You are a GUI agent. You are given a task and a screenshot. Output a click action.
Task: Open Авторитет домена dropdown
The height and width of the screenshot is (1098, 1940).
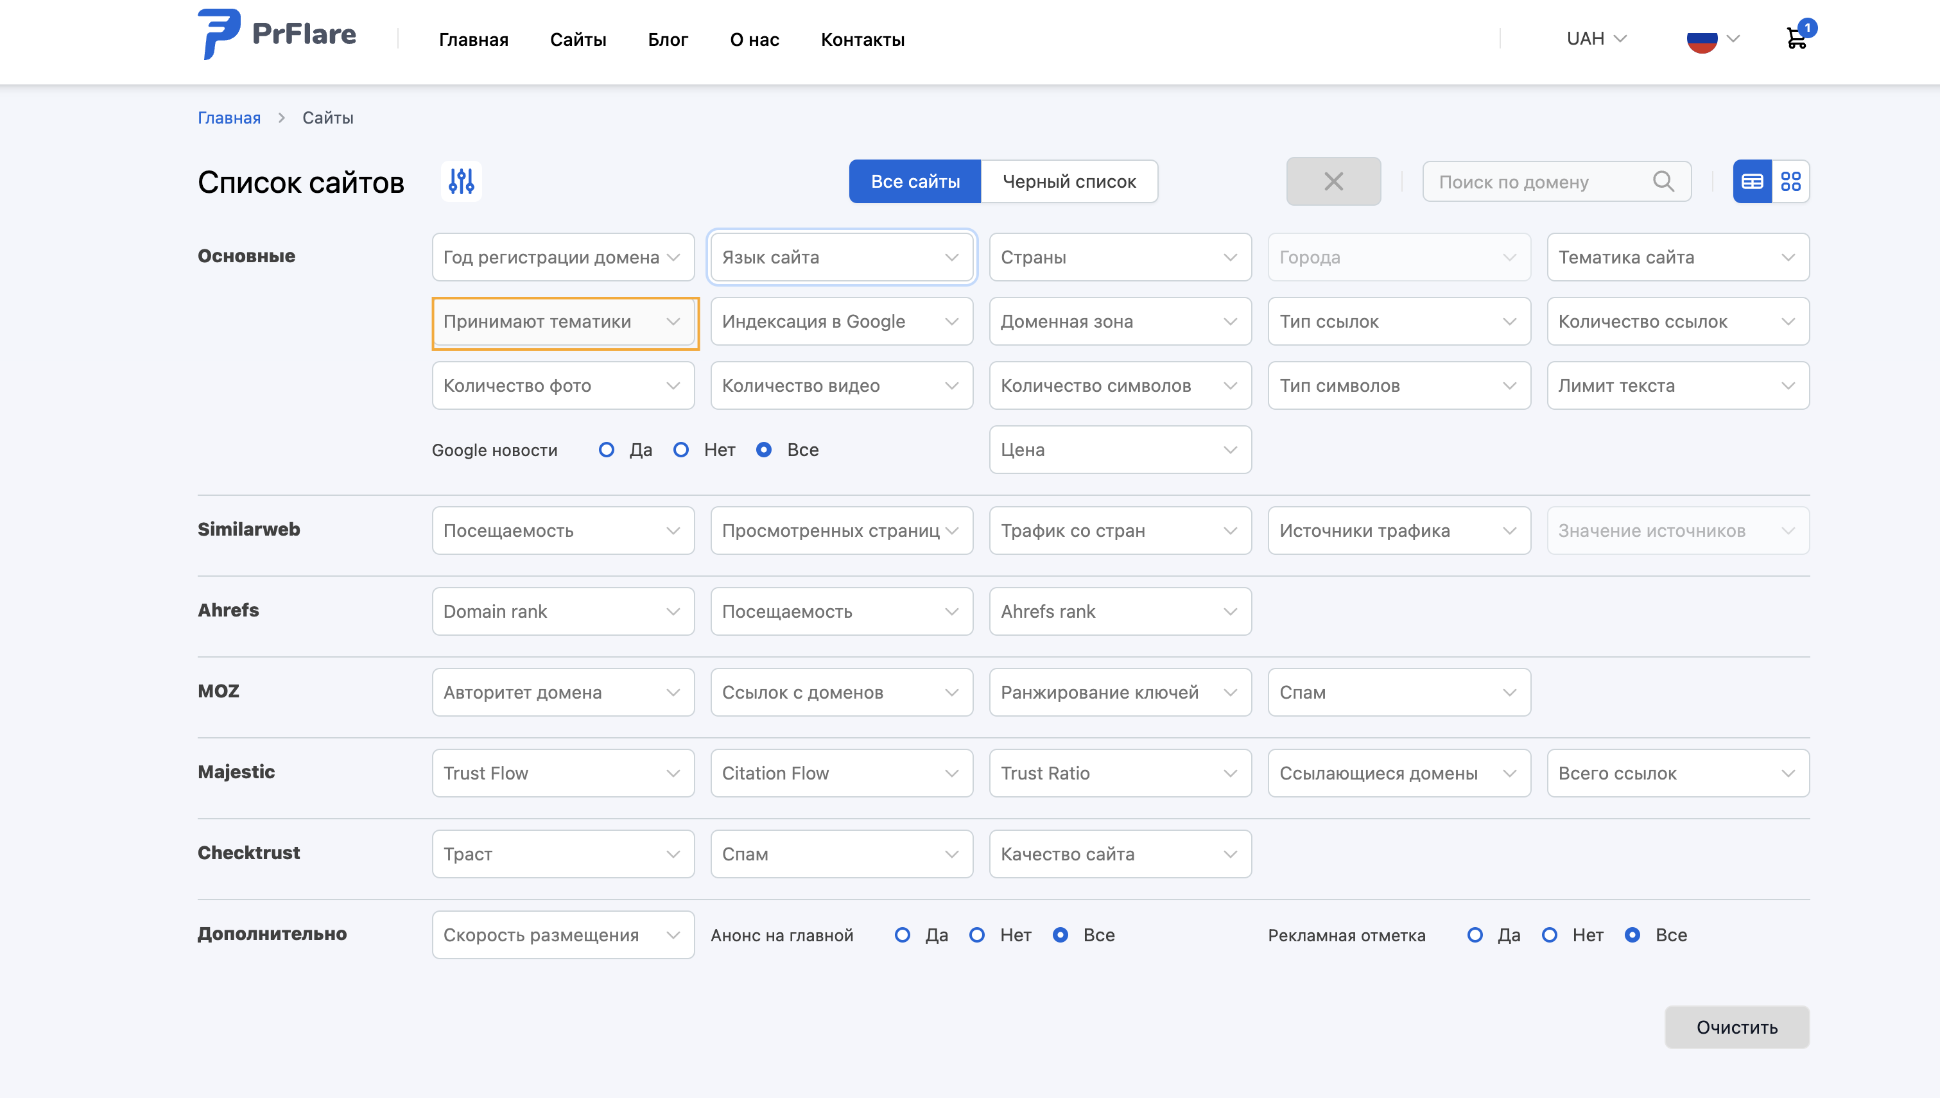[563, 692]
